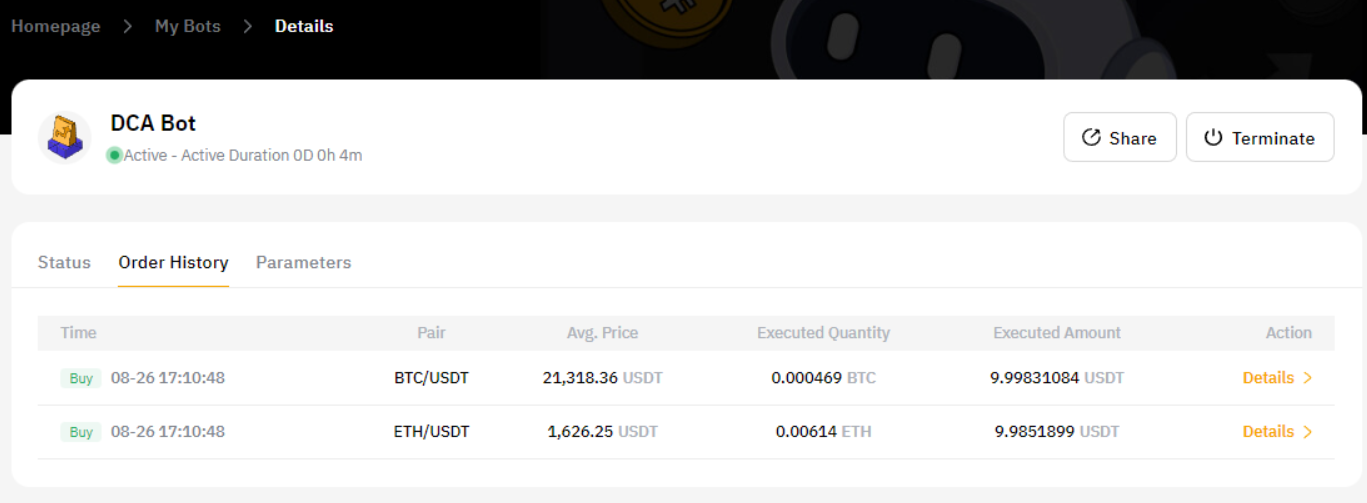Click the breadcrumb chevron after My Bots
Screen dimensions: 1367x503
[248, 26]
